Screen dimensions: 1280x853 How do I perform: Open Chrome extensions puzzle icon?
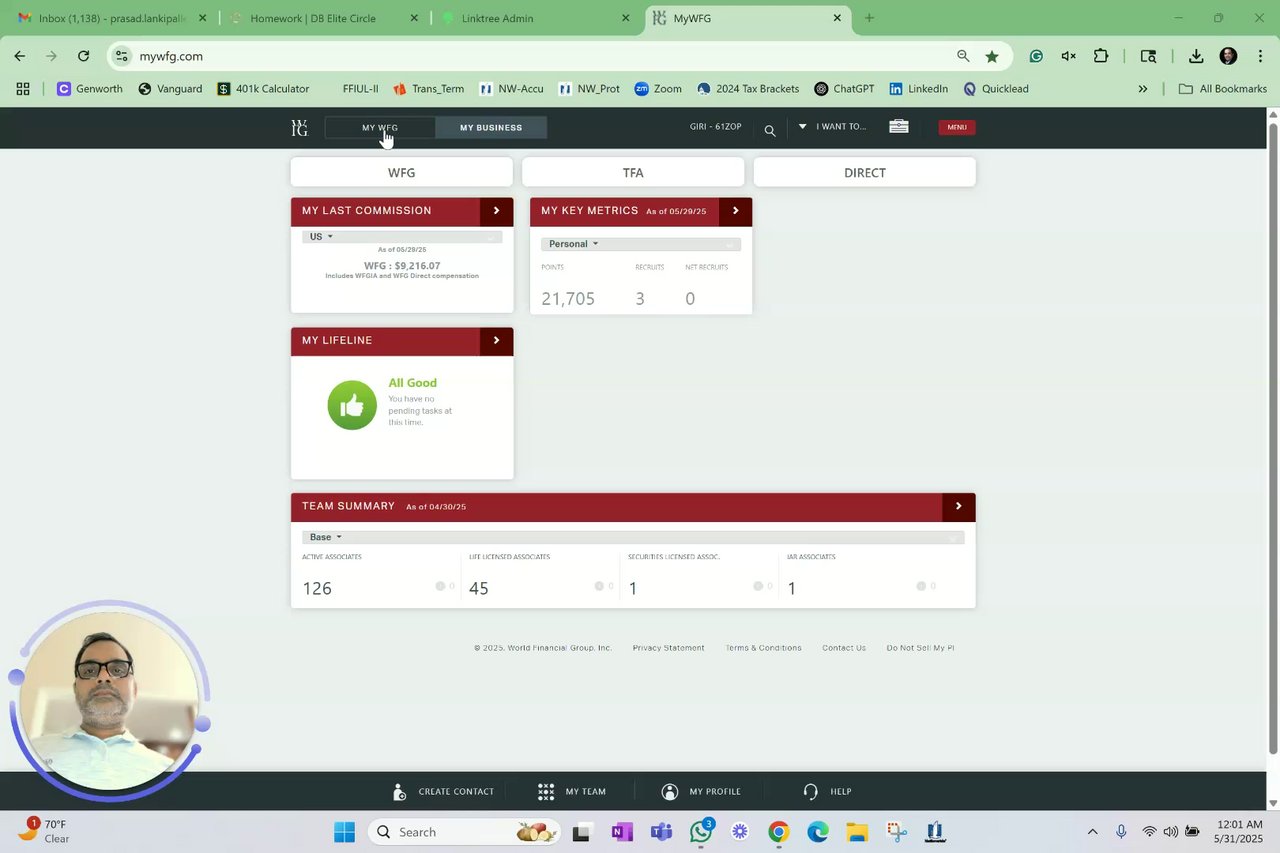[1101, 57]
